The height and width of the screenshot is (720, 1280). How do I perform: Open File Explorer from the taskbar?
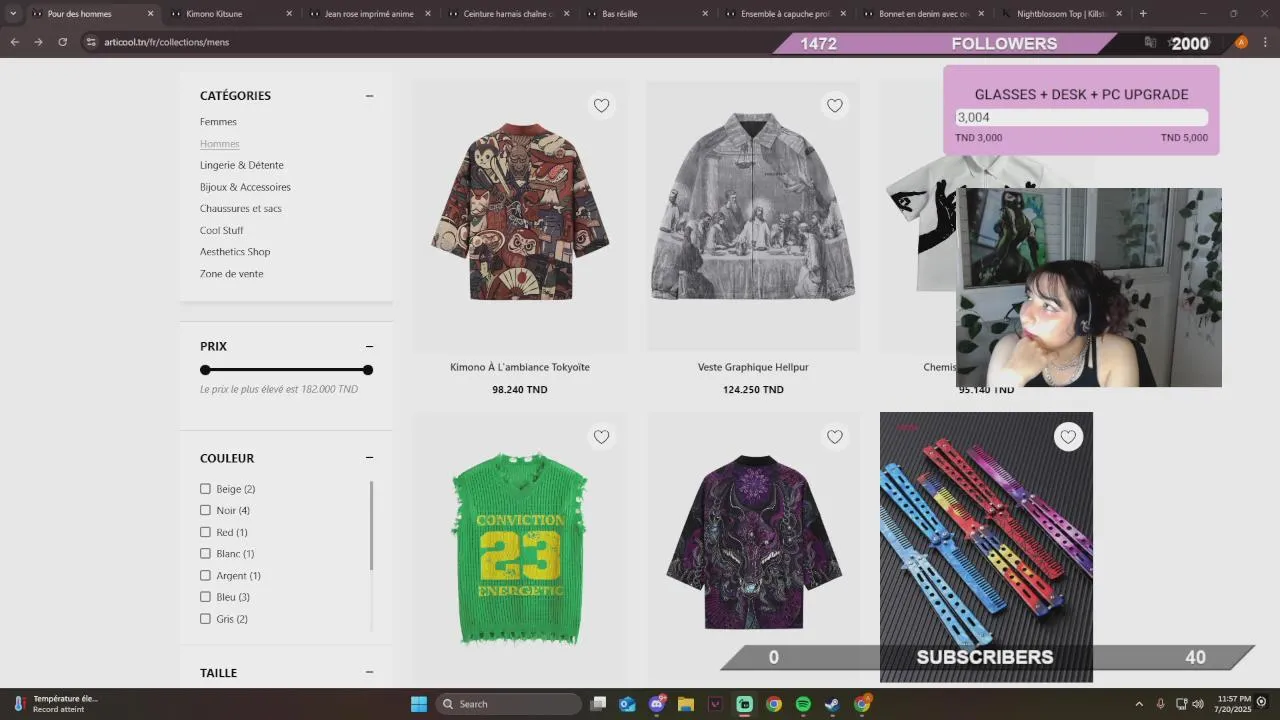click(x=686, y=704)
